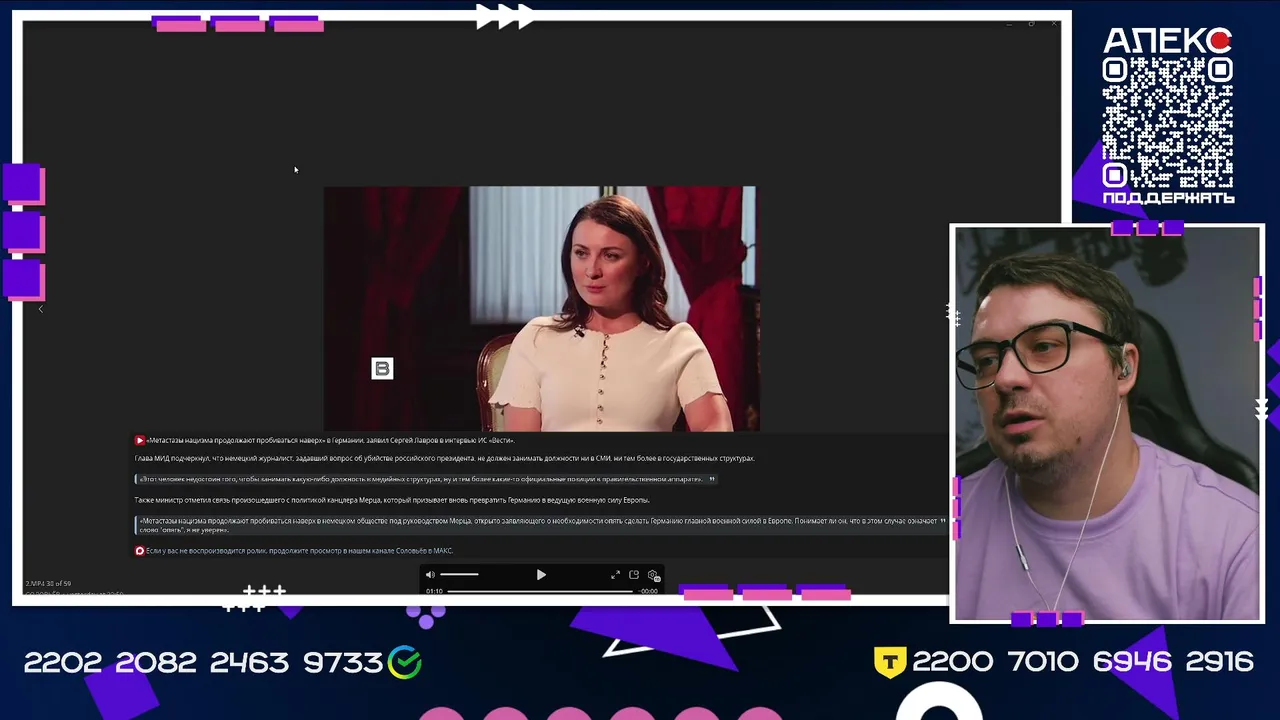Click the Sber card number 2202 2082 2463 9733
This screenshot has height=720, width=1280.
click(x=203, y=662)
